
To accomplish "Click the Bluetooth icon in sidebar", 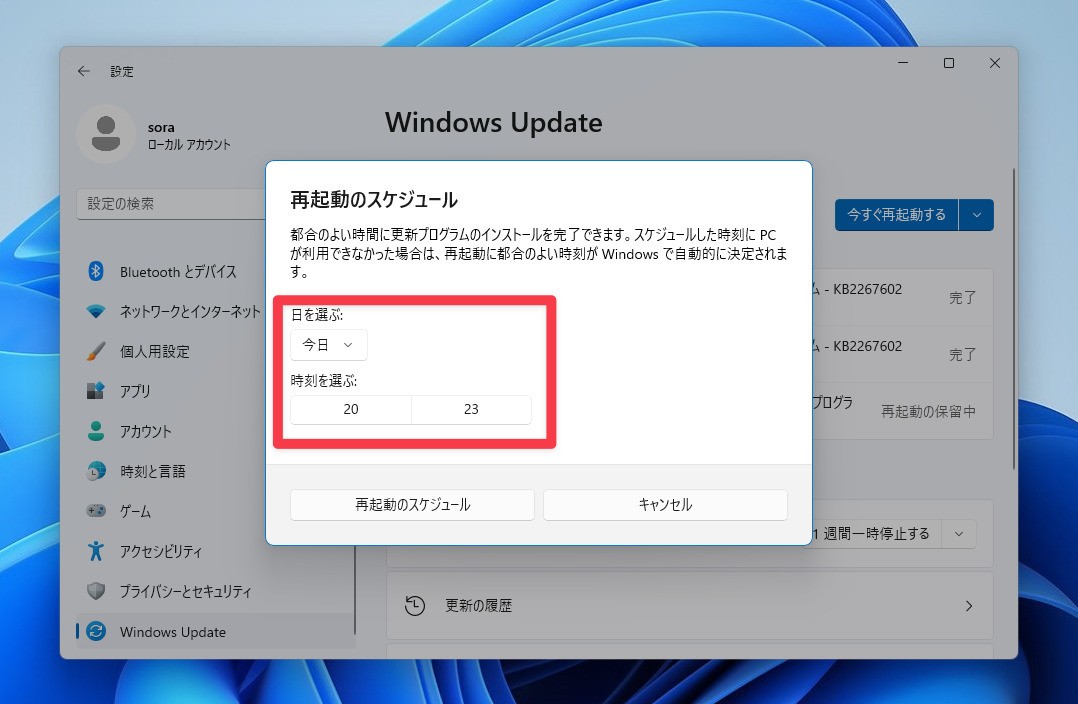I will 96,272.
